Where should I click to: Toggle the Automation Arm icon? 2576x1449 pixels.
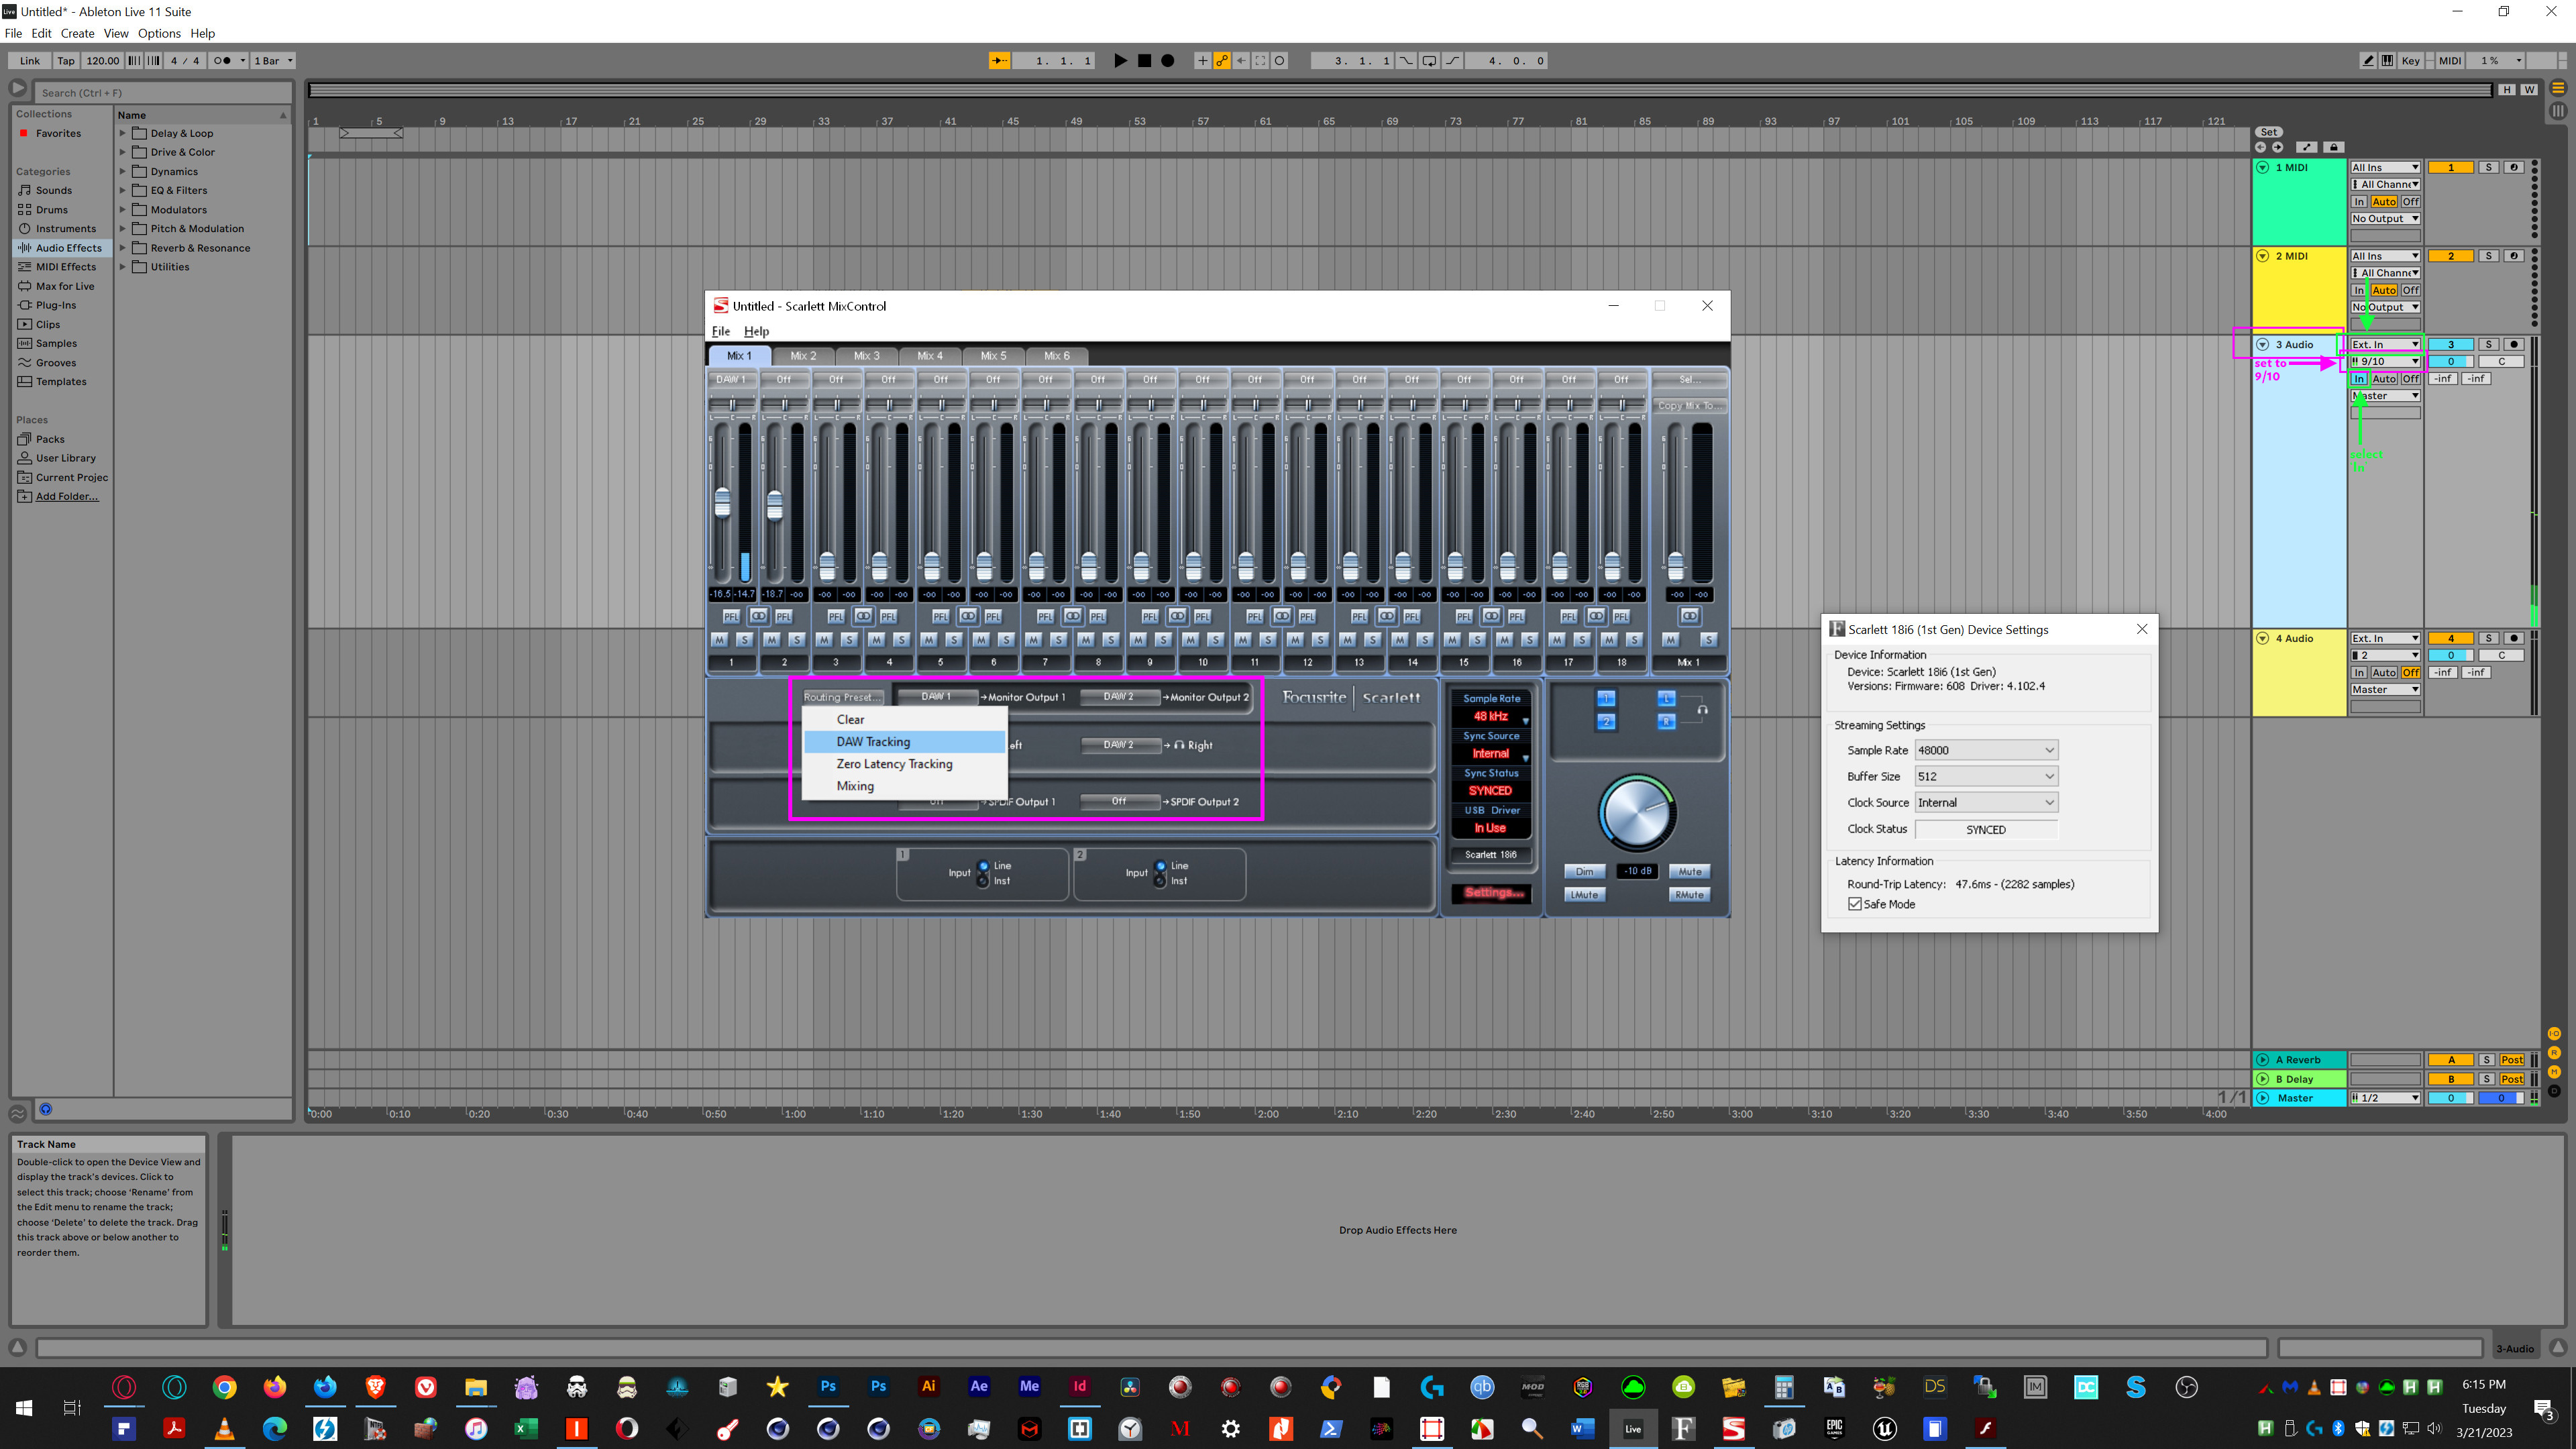pyautogui.click(x=1222, y=61)
